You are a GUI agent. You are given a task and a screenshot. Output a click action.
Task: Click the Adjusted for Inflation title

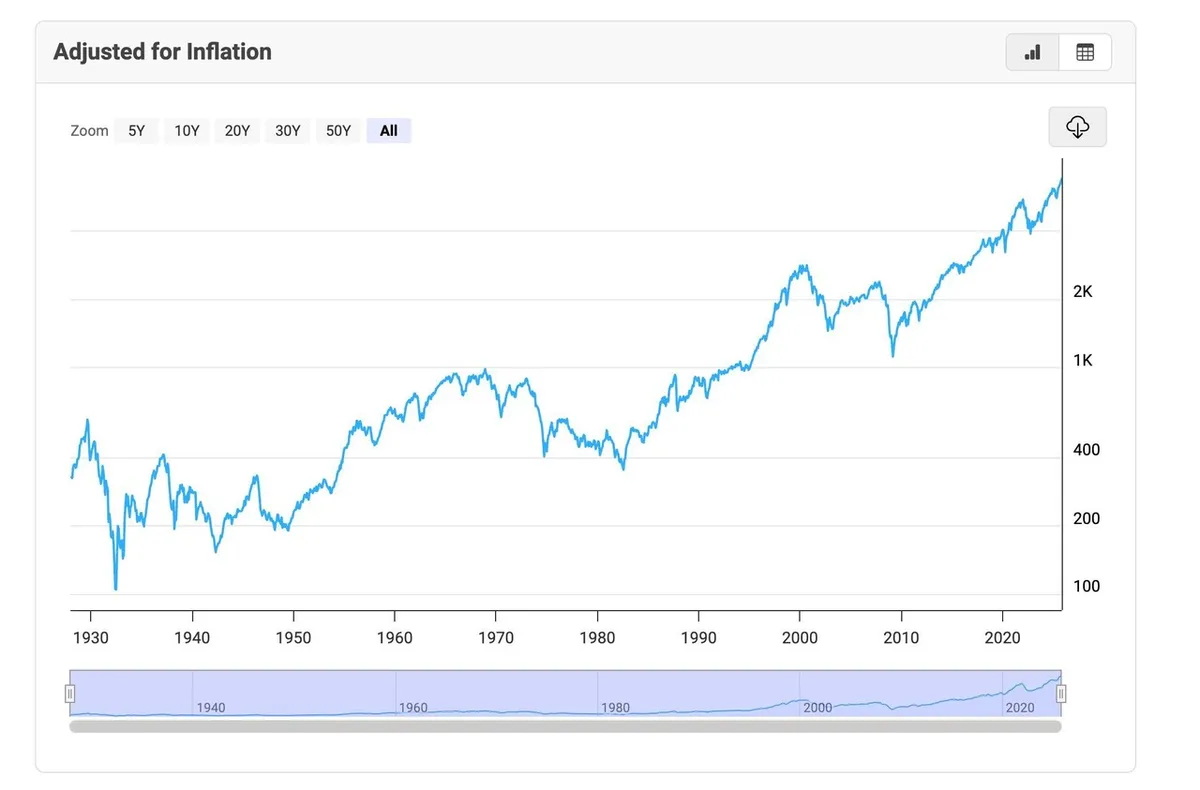click(162, 52)
